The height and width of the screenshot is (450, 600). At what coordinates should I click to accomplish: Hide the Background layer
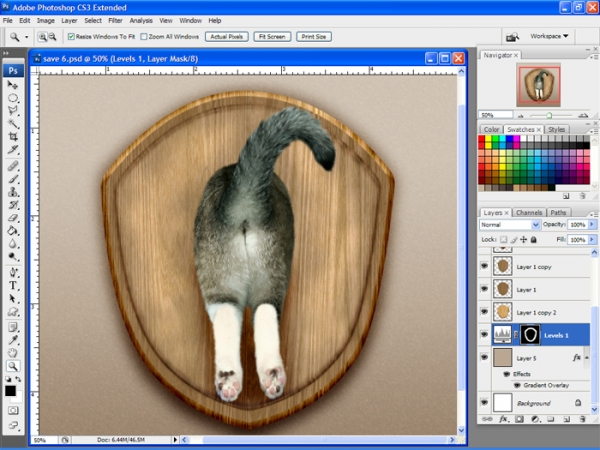pyautogui.click(x=484, y=403)
